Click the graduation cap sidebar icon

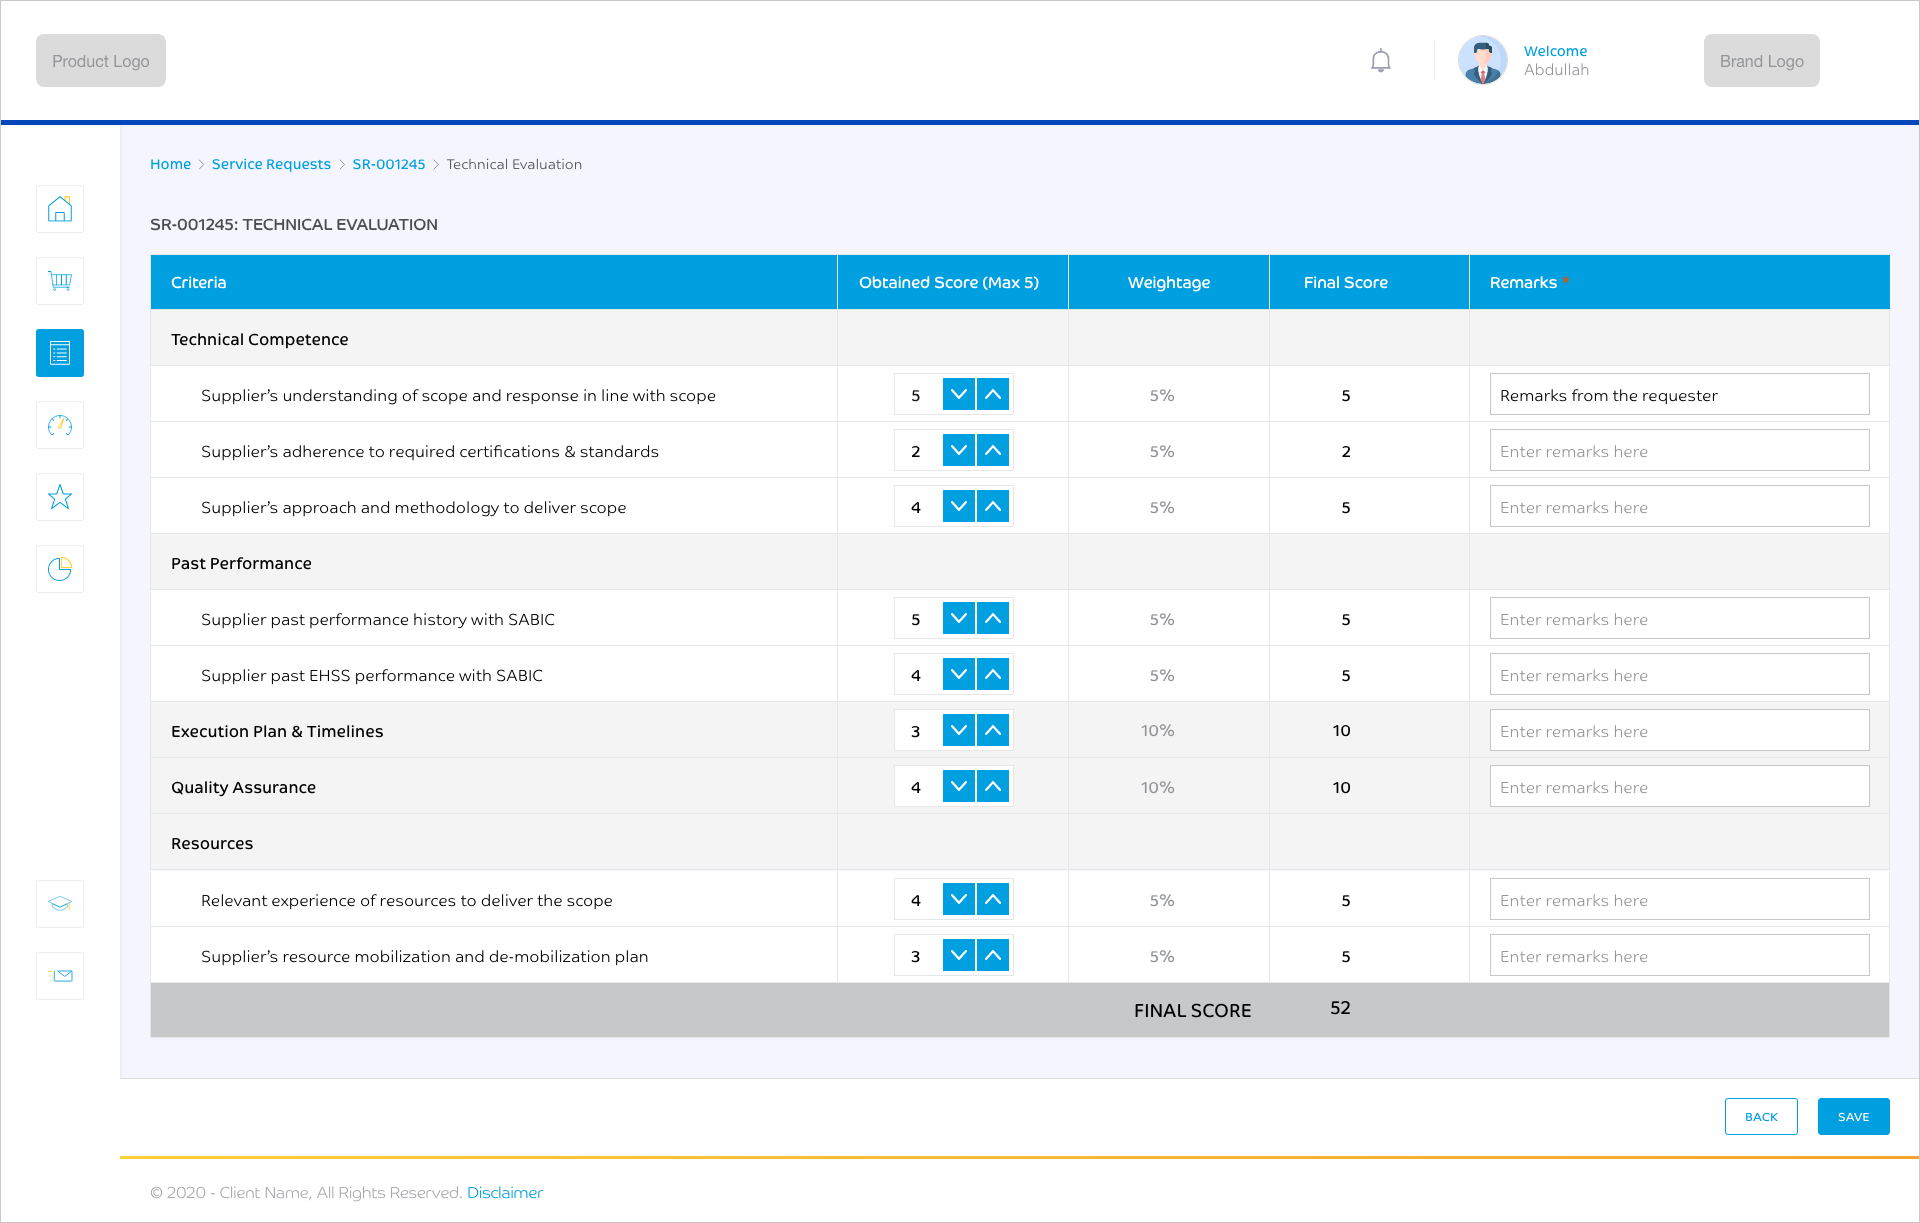60,904
